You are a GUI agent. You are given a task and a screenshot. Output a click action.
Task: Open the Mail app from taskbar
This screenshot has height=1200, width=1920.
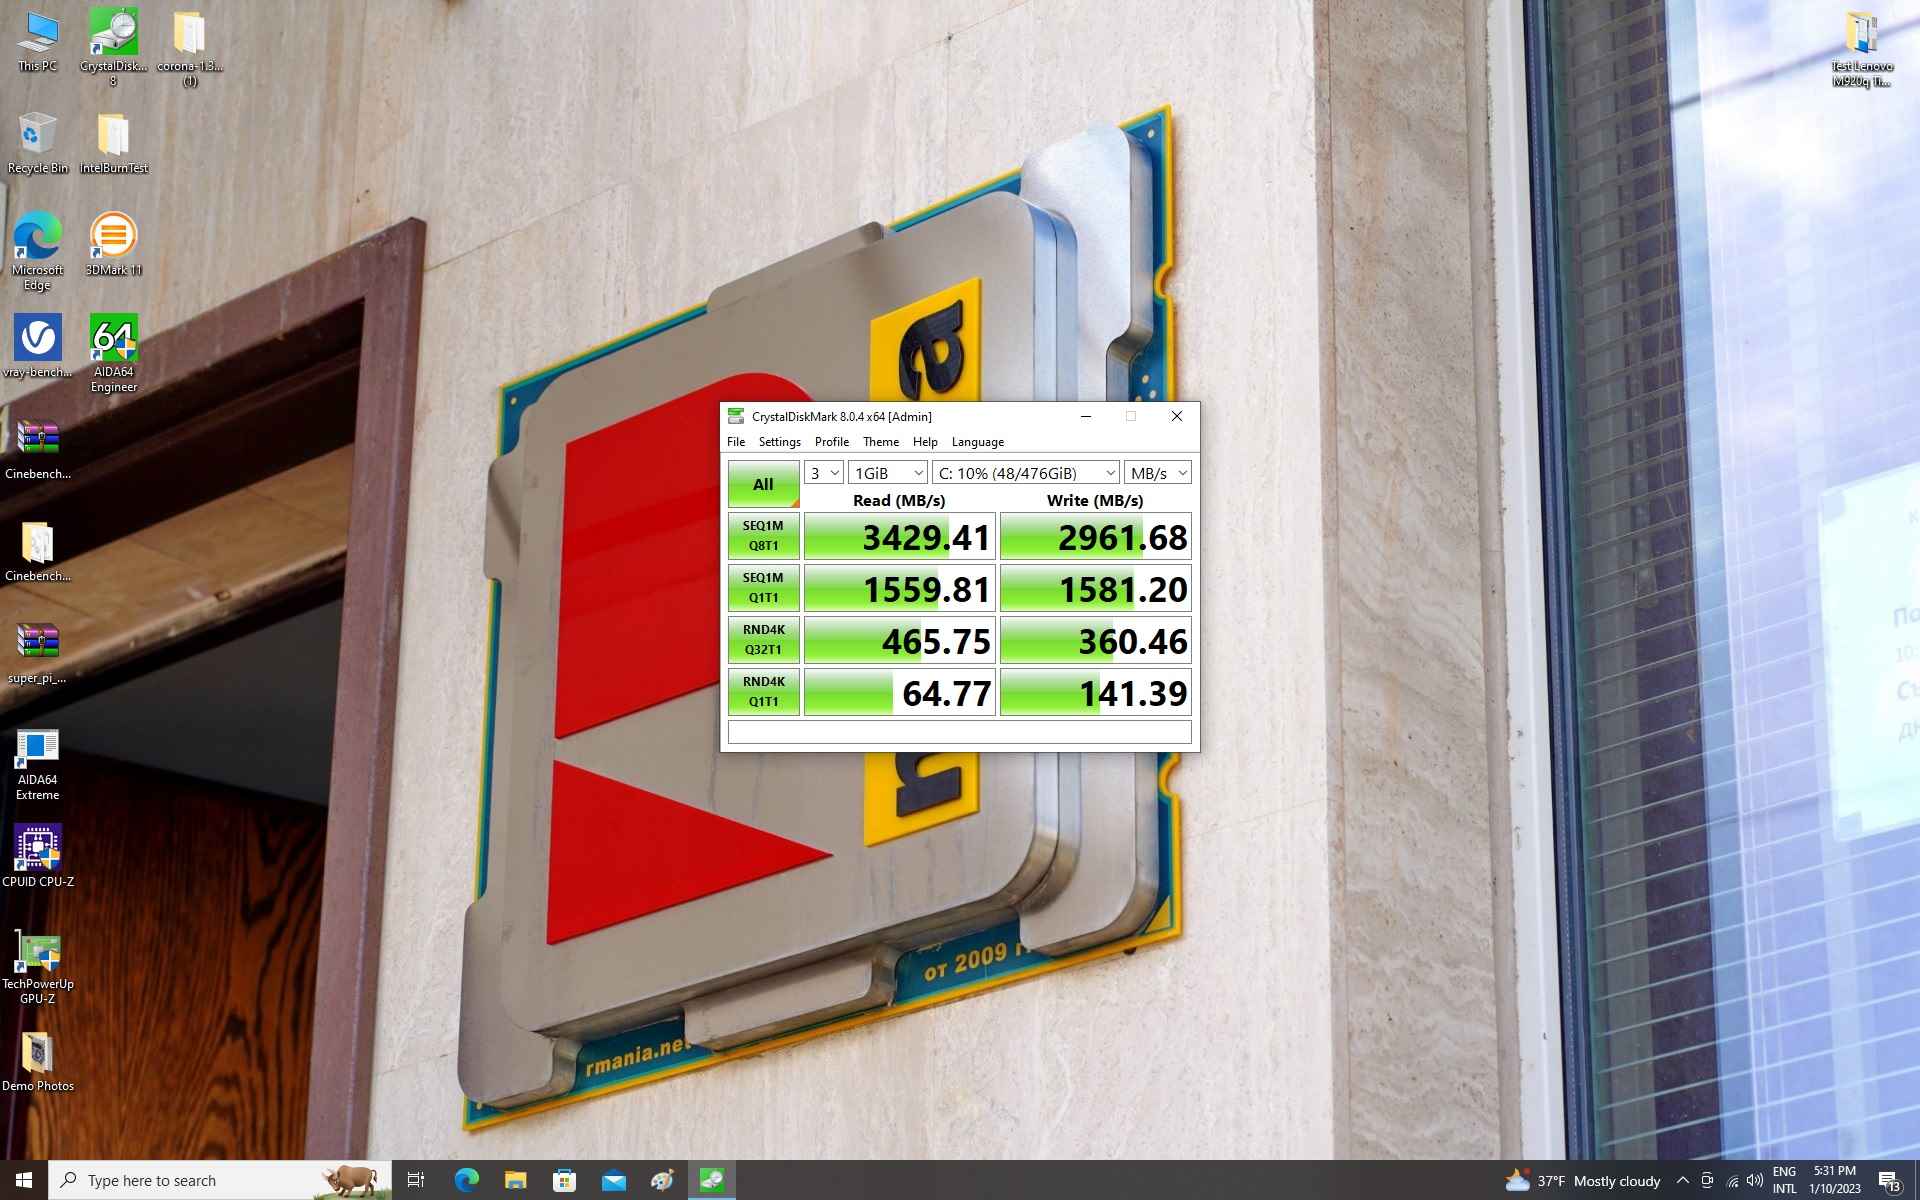[613, 1180]
